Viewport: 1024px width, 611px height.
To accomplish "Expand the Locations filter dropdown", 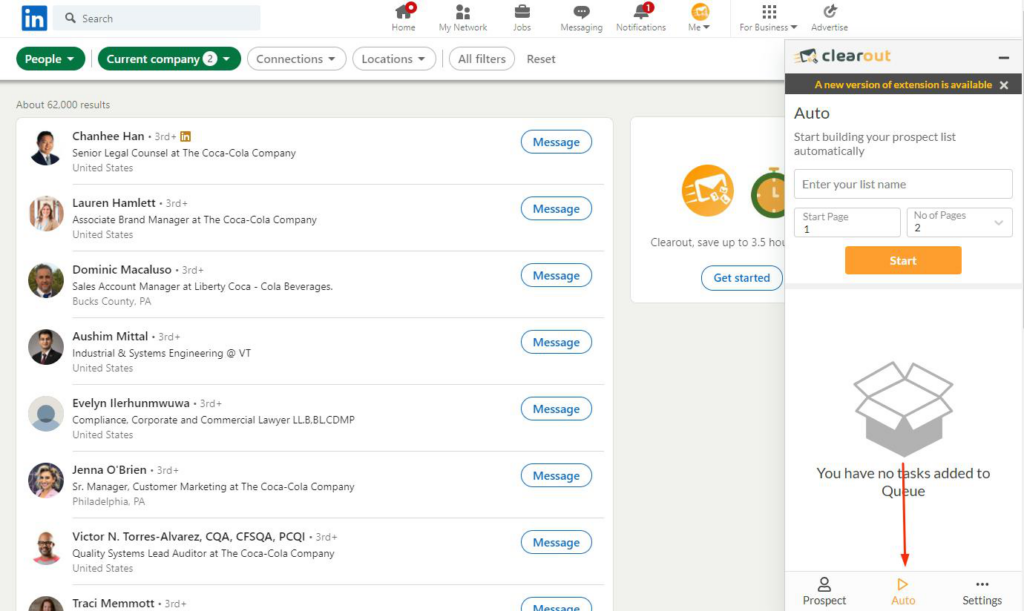I will (x=394, y=59).
